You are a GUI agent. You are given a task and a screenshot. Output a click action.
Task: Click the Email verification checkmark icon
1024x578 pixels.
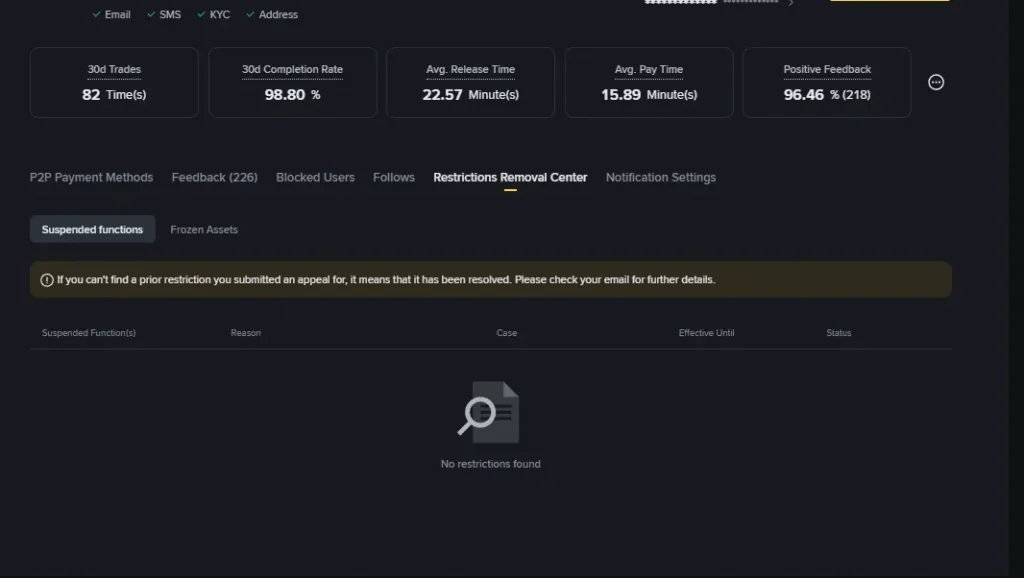click(x=96, y=15)
